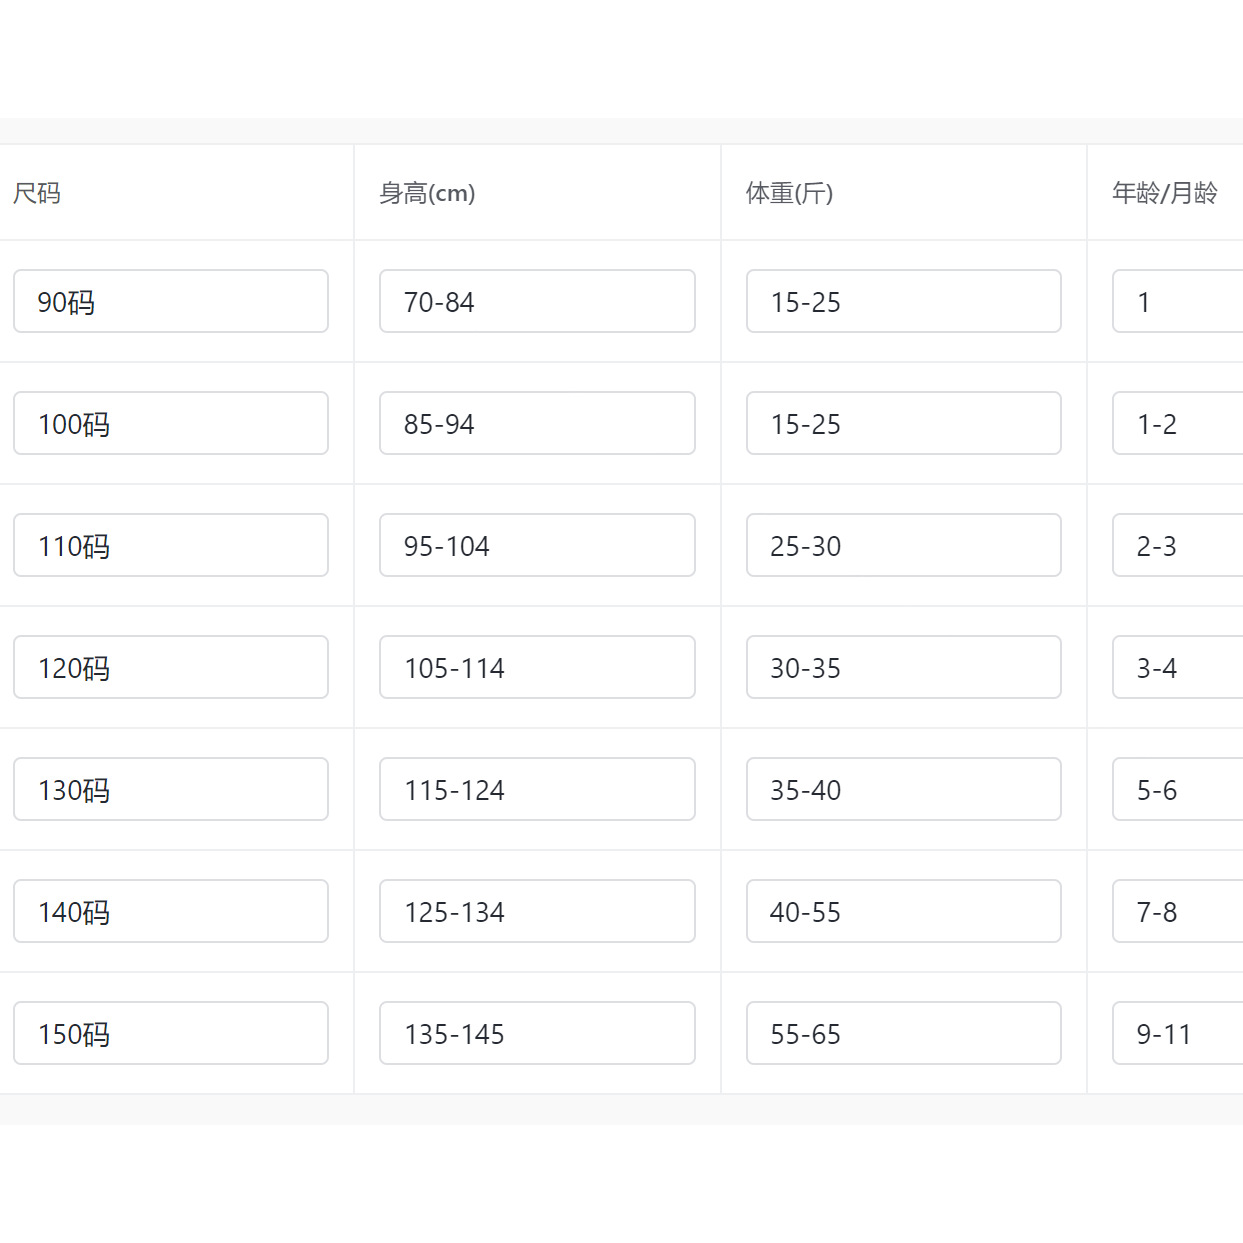Viewport: 1243px width, 1243px height.
Task: Click the 90码 size input field
Action: [x=170, y=301]
